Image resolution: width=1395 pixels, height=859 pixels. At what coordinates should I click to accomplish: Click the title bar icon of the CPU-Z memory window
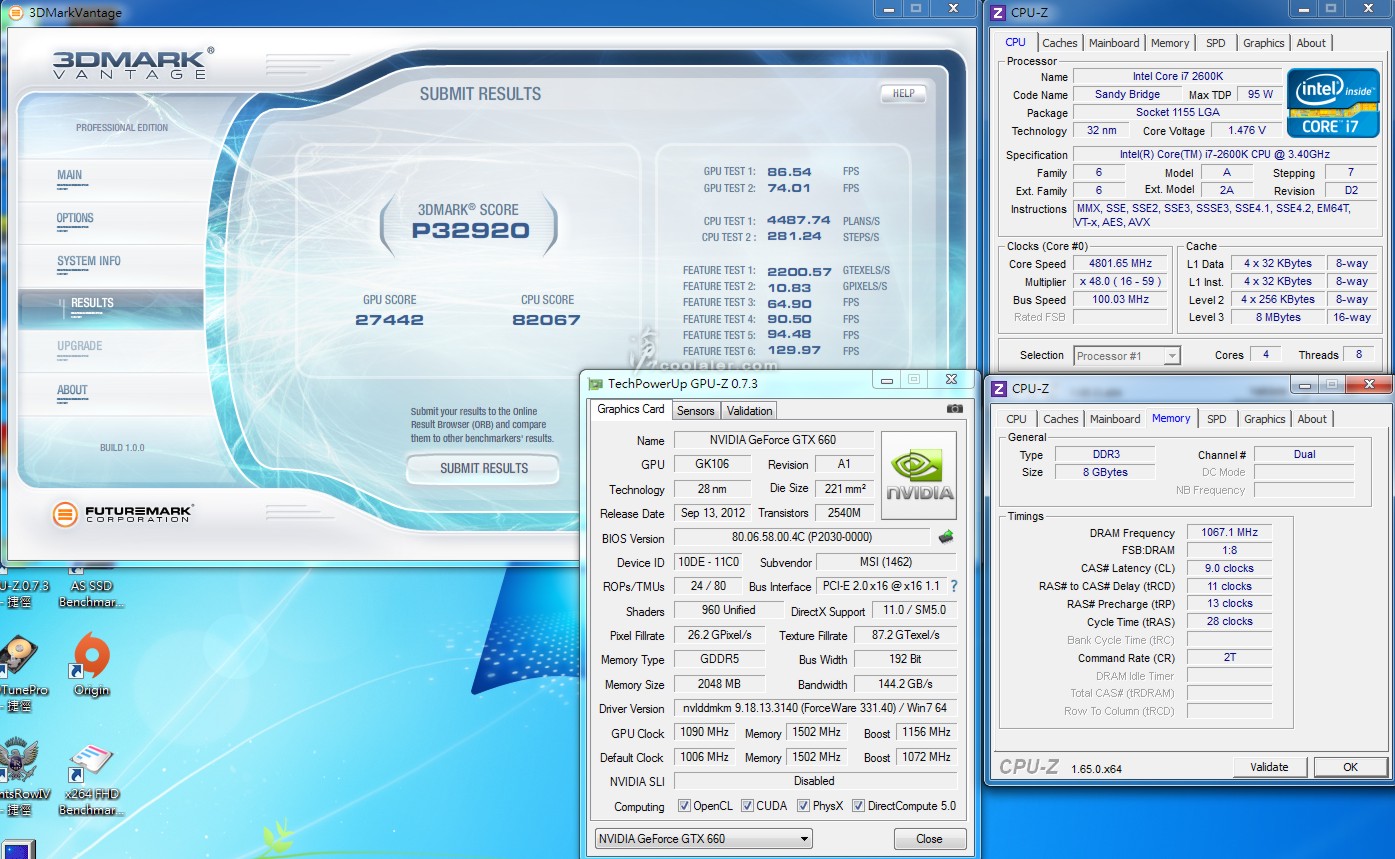coord(999,388)
